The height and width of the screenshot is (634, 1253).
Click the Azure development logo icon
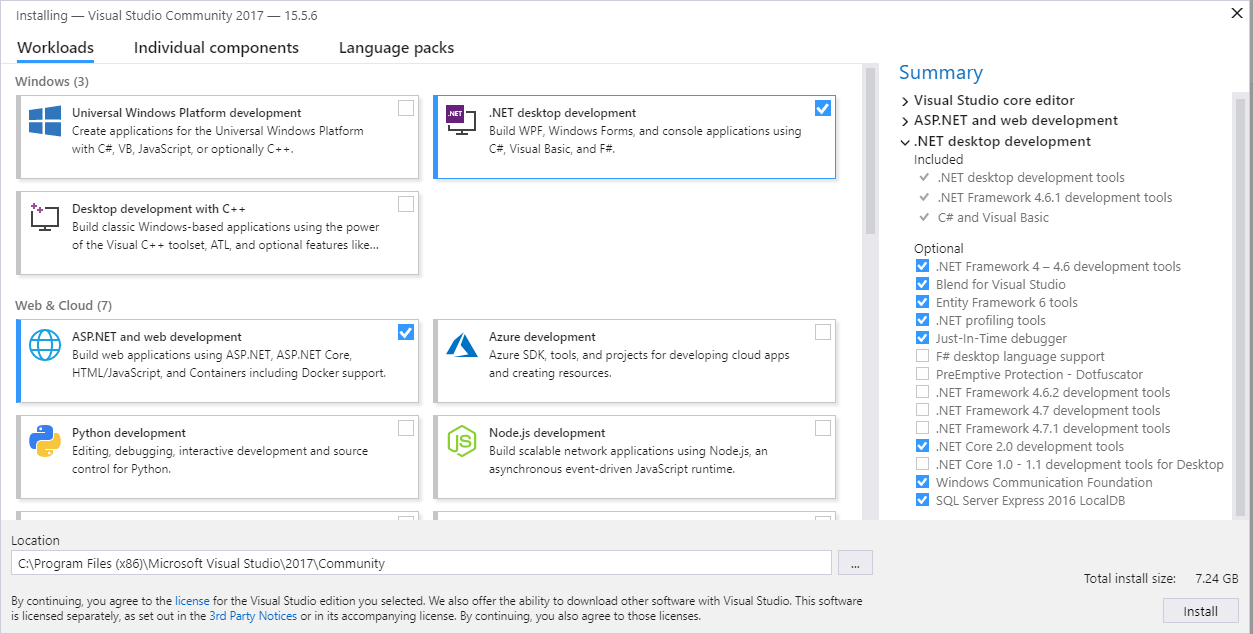(x=461, y=345)
